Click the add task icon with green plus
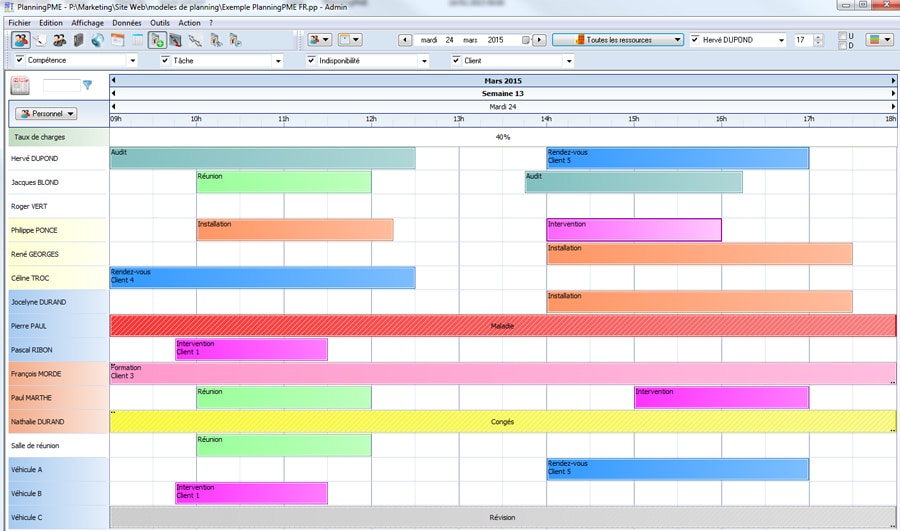The height and width of the screenshot is (531, 900). [x=157, y=41]
